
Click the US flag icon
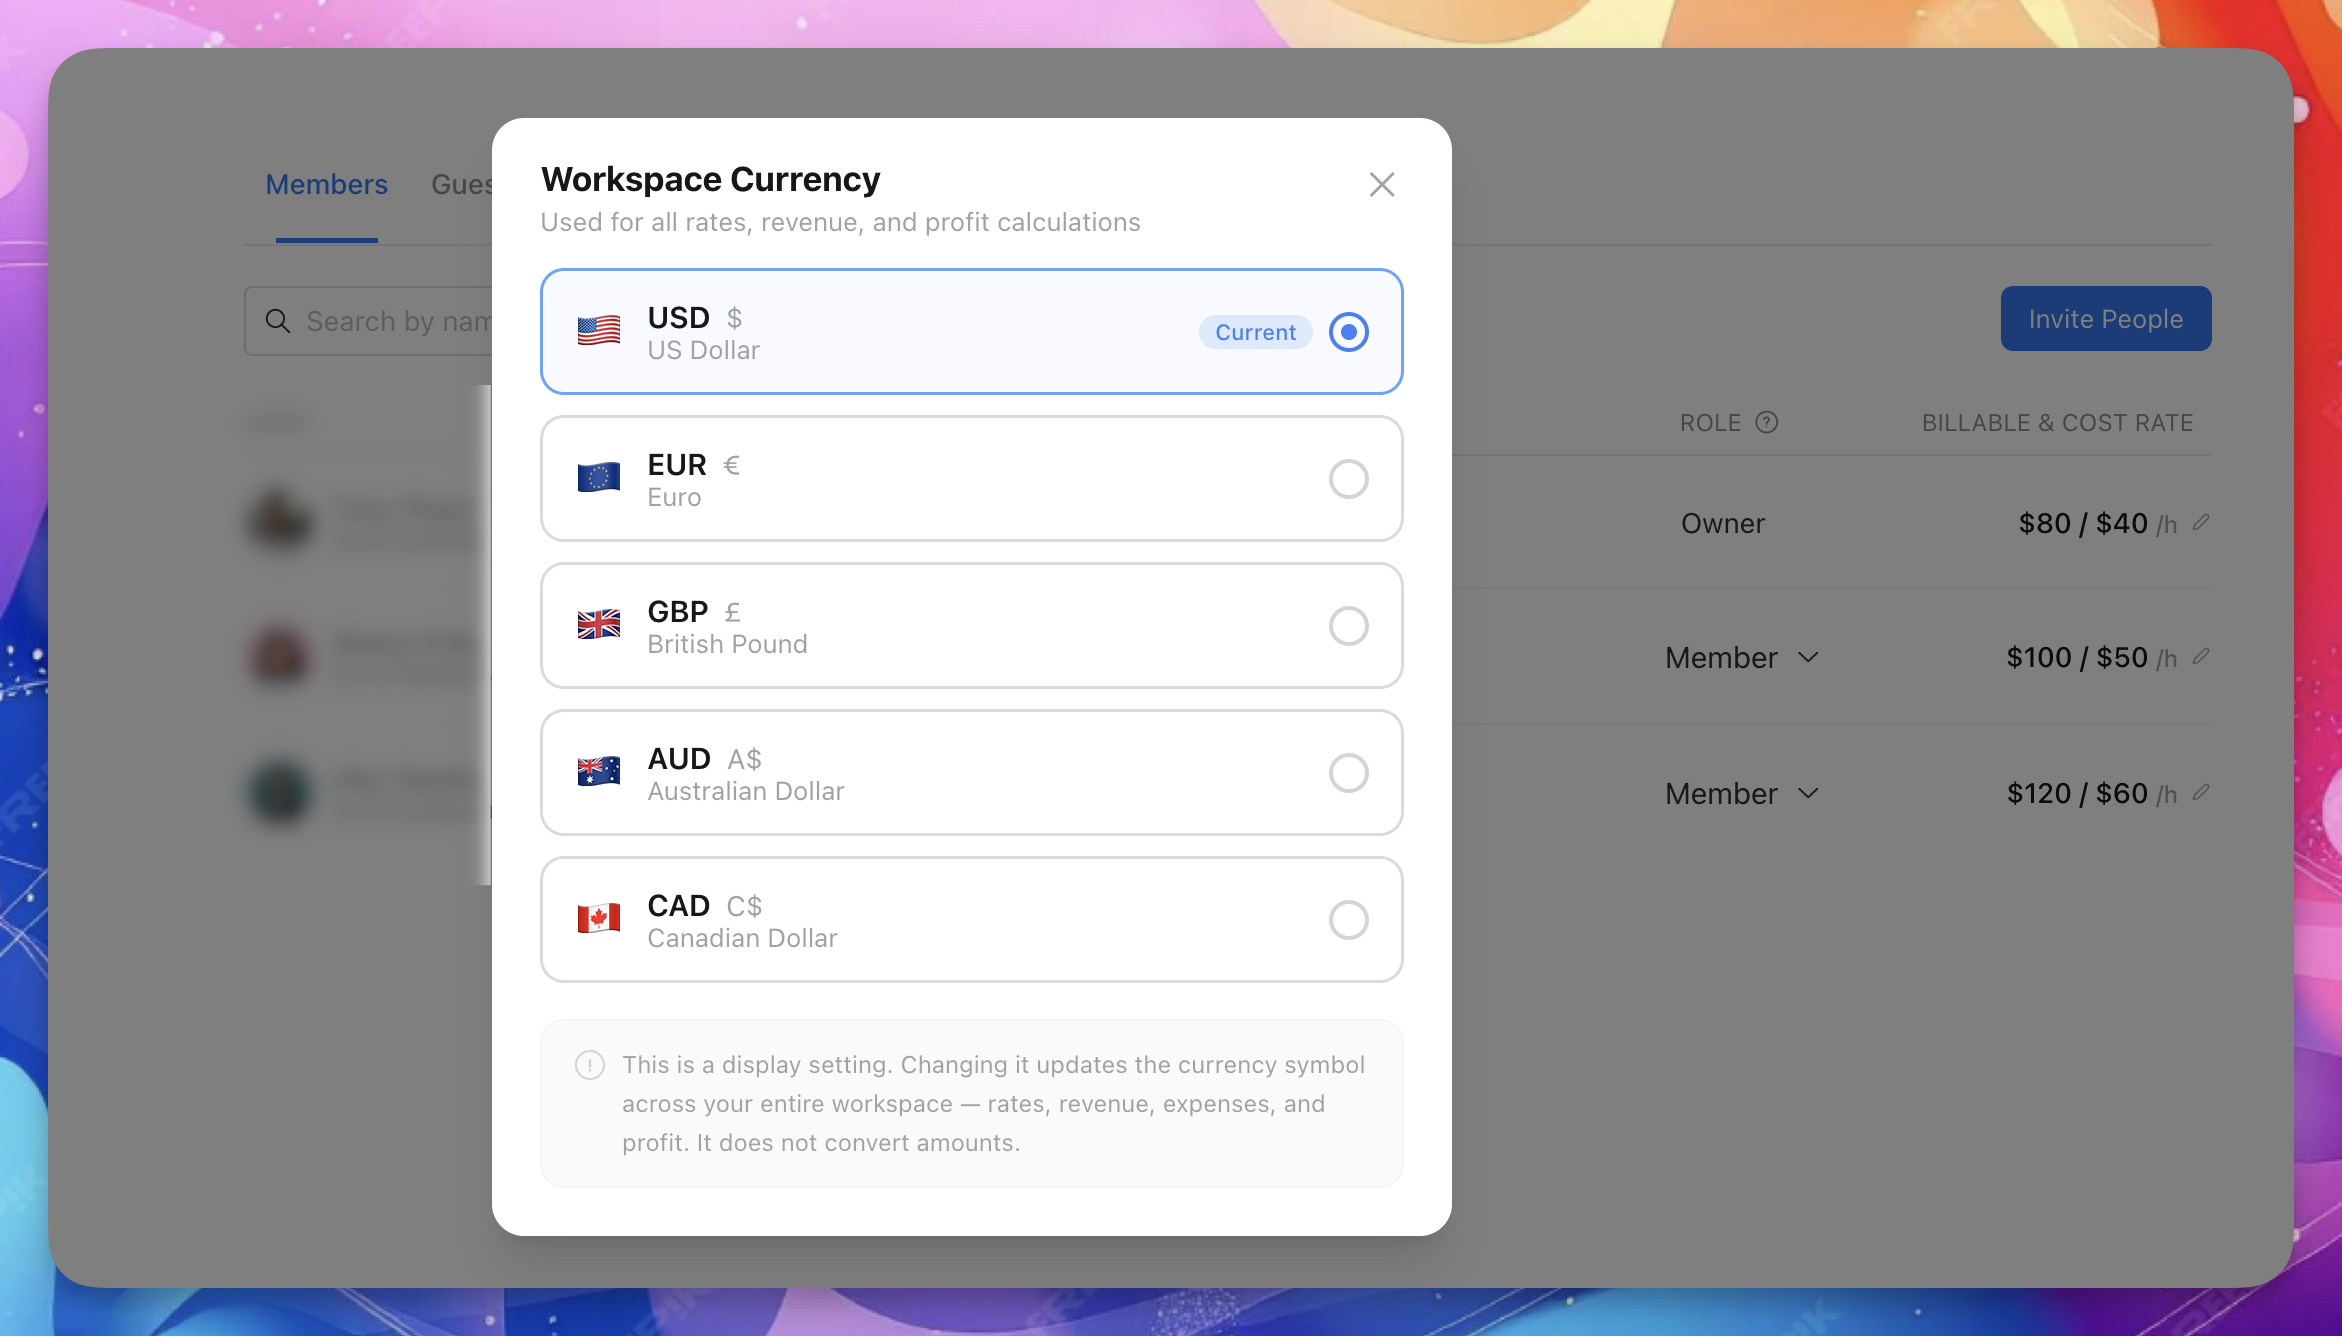tap(598, 331)
